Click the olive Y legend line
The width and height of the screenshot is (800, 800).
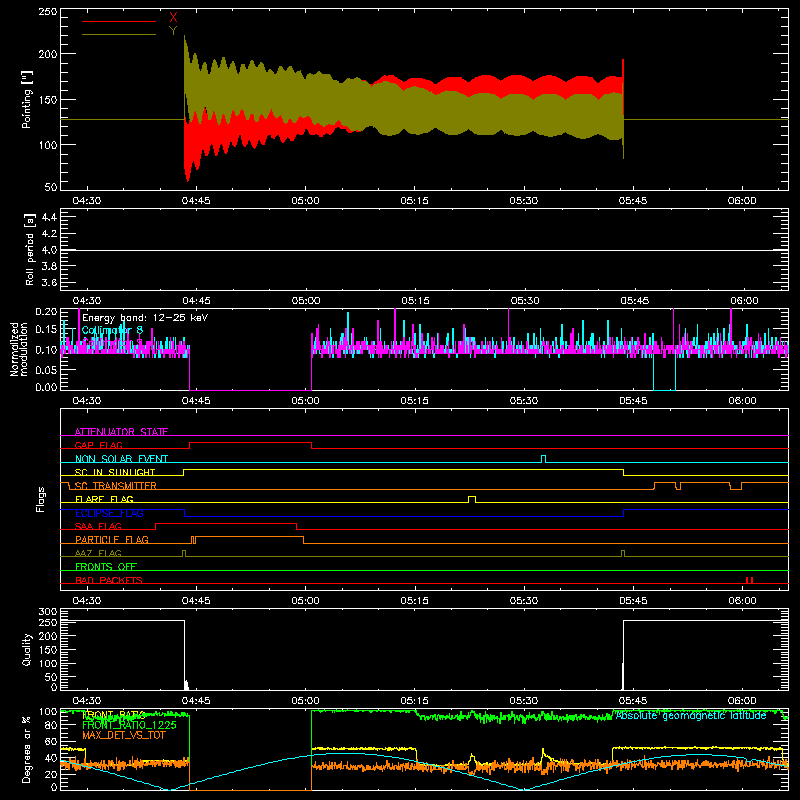click(x=119, y=35)
